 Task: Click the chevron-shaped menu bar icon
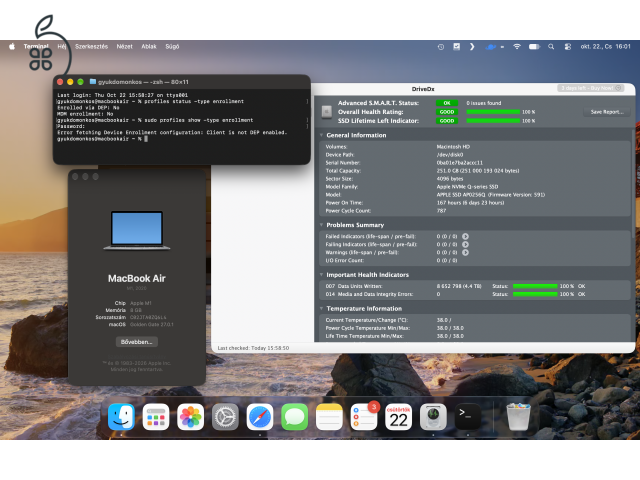(472, 47)
